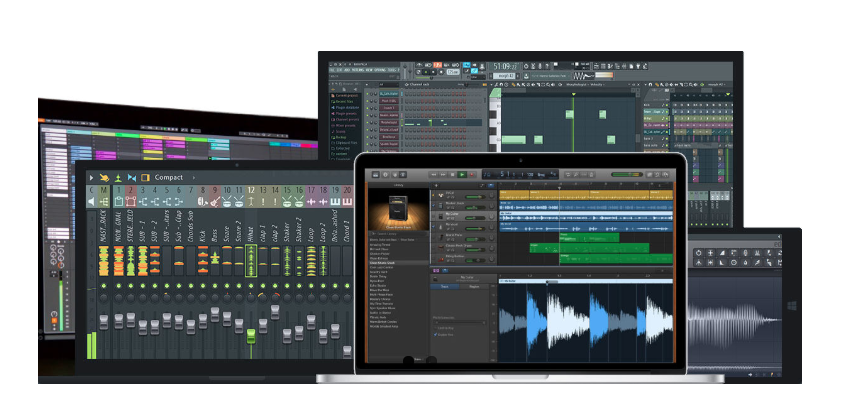Screen dimensions: 852x416
Task: Open FL Studio EDIT menu
Action: (340, 71)
